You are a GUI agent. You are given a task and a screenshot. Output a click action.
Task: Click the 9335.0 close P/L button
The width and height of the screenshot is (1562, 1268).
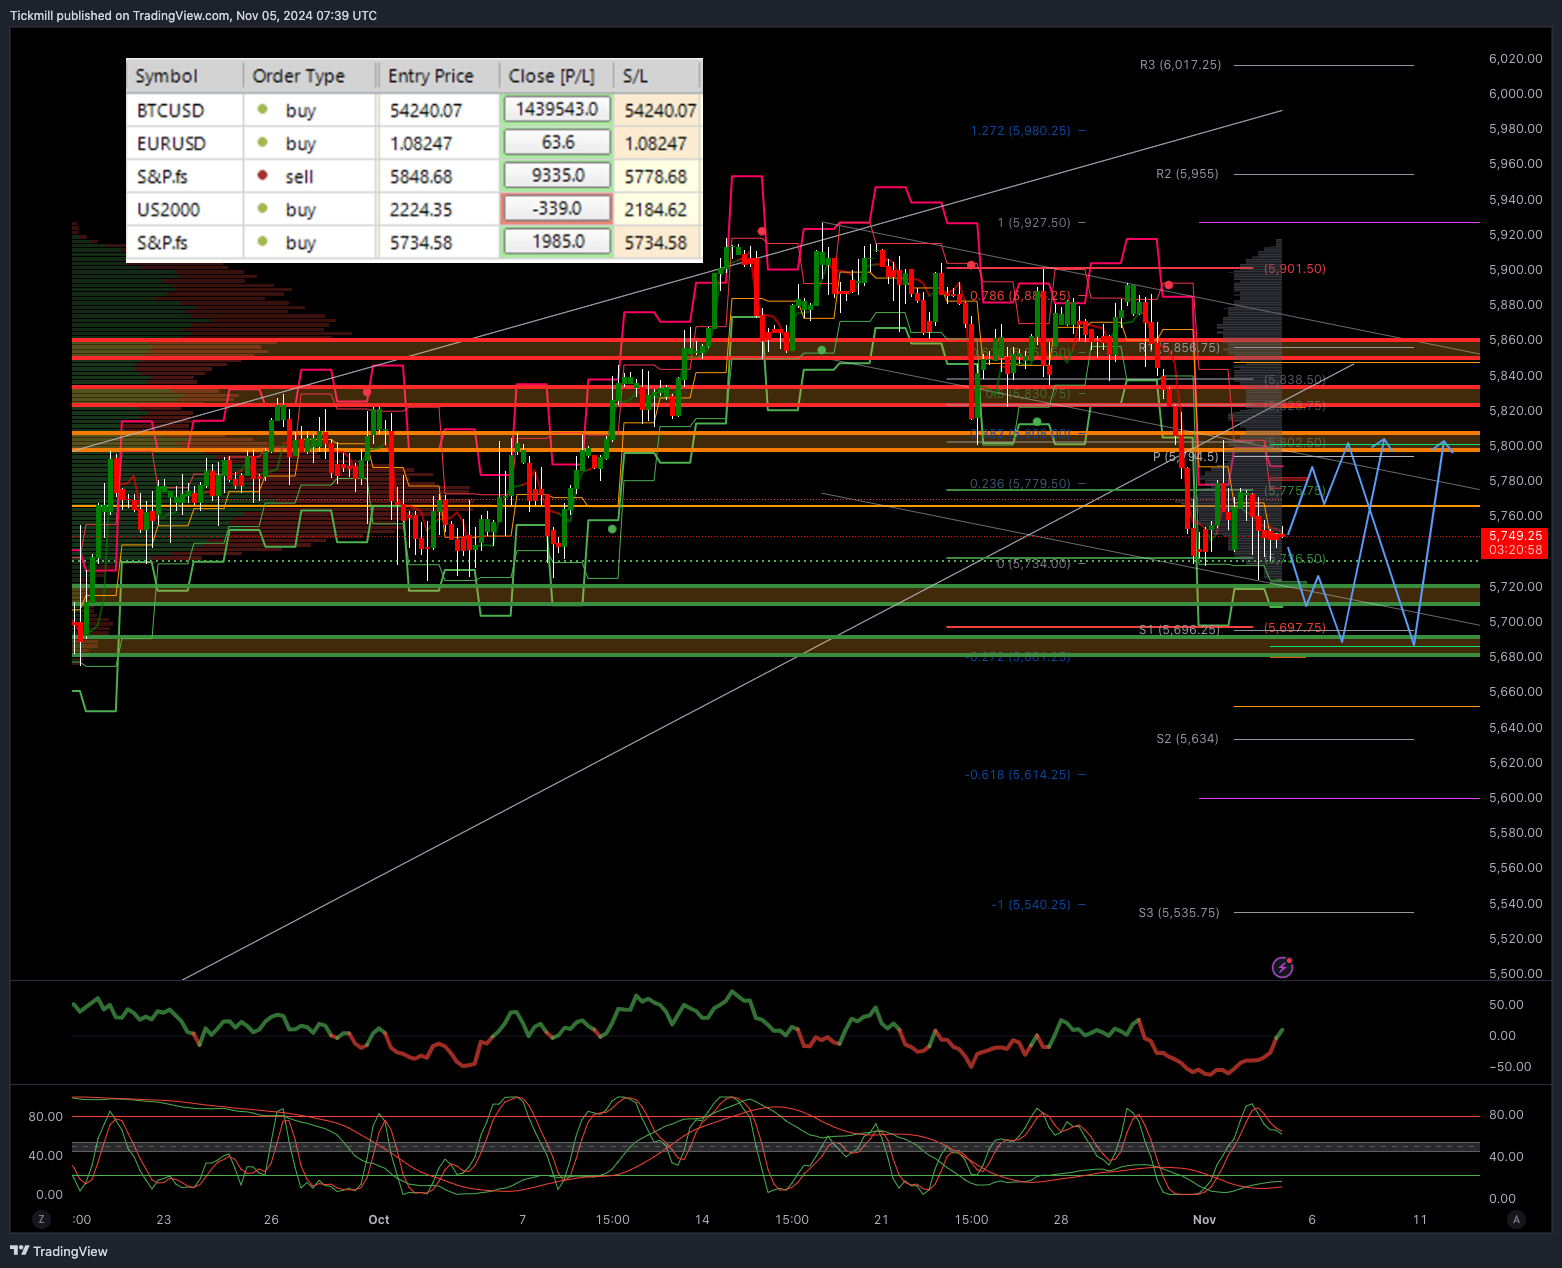(557, 175)
